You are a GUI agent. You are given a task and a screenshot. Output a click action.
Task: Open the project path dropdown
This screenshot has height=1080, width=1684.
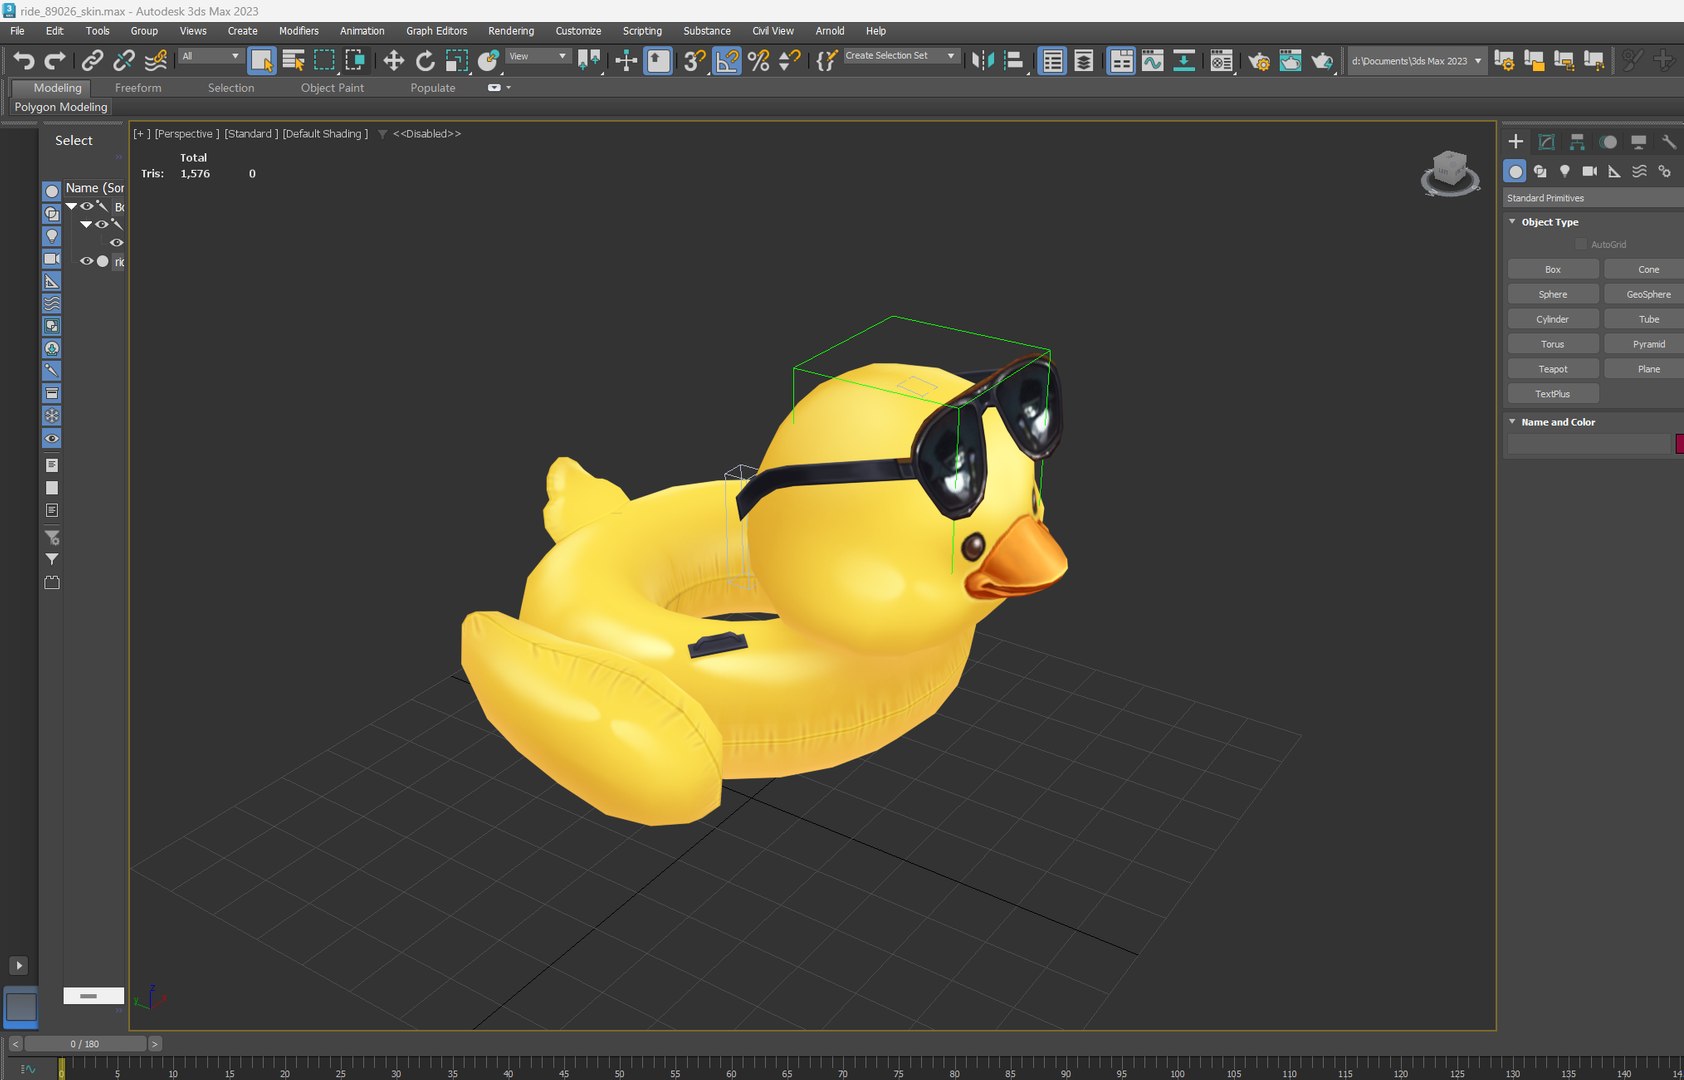pyautogui.click(x=1416, y=61)
